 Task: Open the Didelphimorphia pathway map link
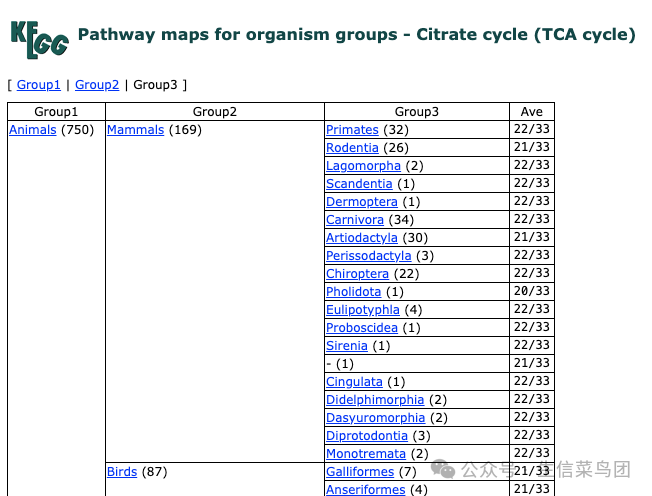[x=375, y=400]
